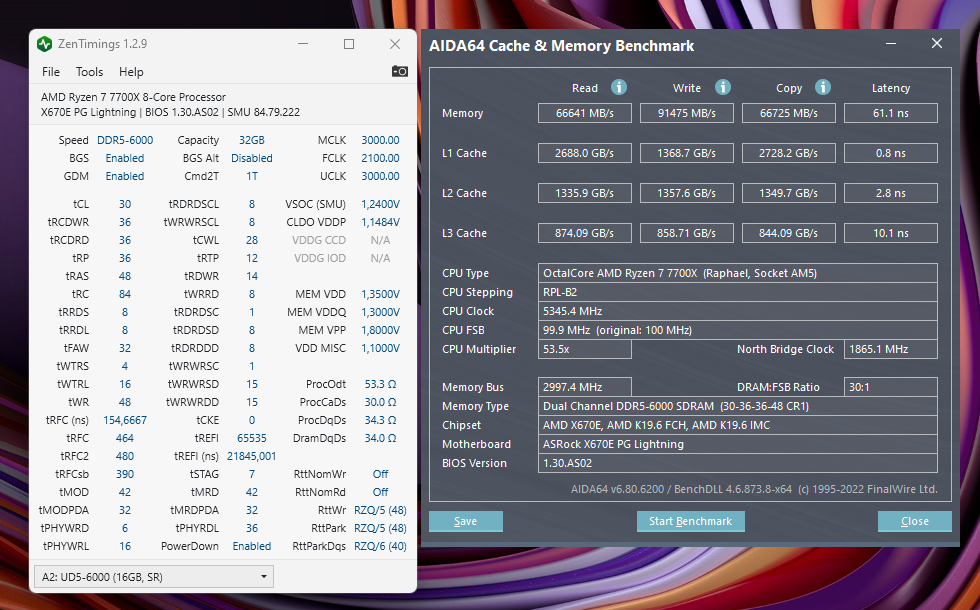The image size is (980, 610).
Task: Click the Memory Type Dual Channel DDR5-6000 field
Action: point(738,406)
